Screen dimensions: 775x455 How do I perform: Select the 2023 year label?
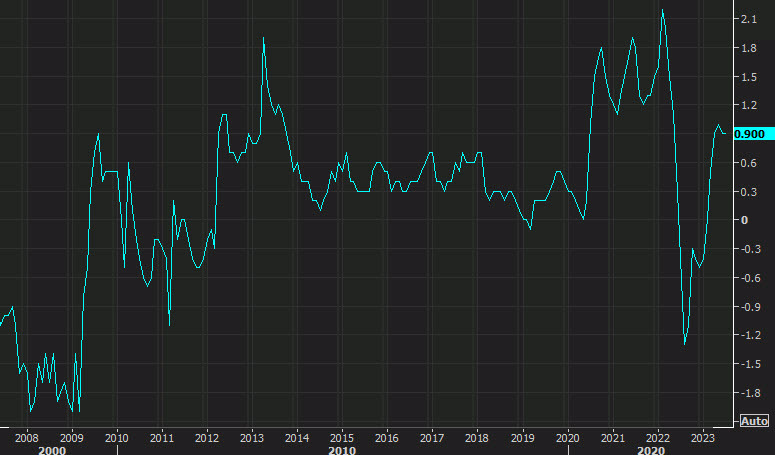point(703,438)
